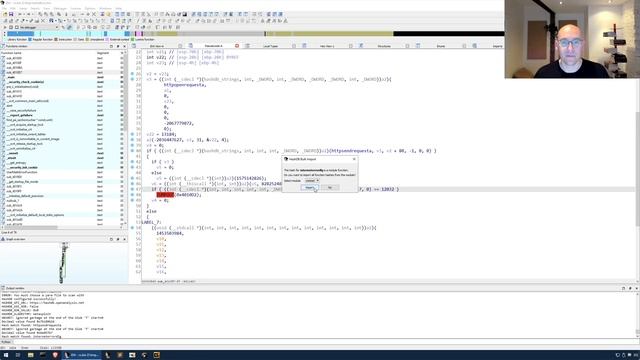The image size is (640, 360).
Task: Open Windows Start menu
Action: (x=6, y=355)
